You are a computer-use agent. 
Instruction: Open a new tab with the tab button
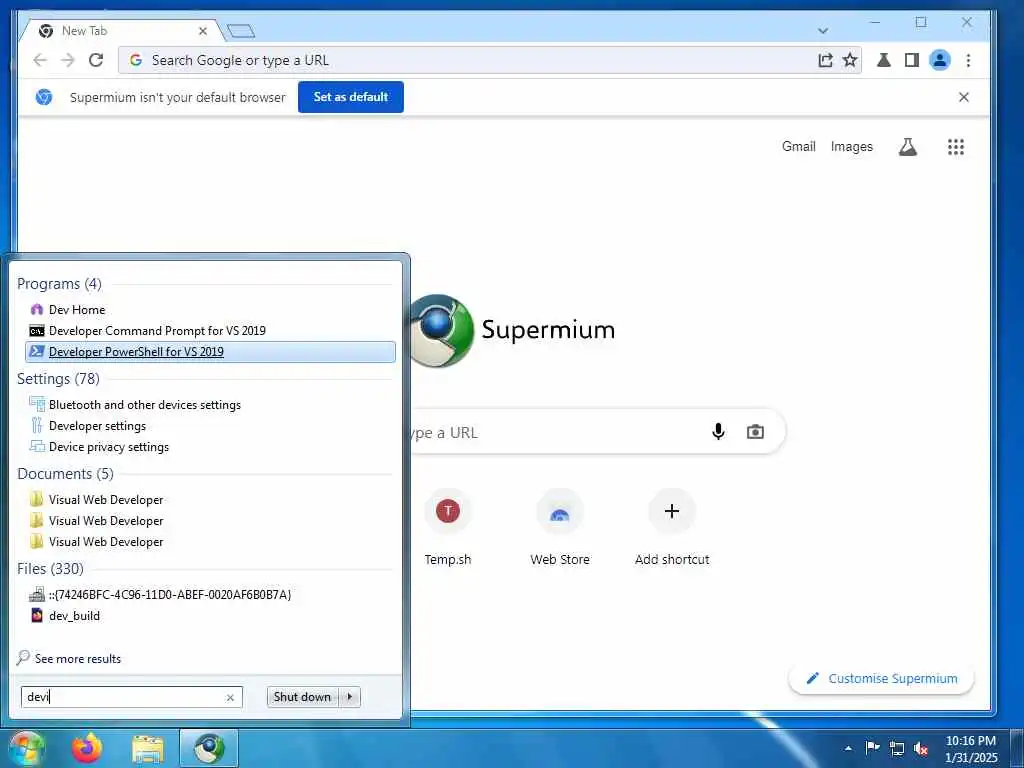pyautogui.click(x=240, y=31)
